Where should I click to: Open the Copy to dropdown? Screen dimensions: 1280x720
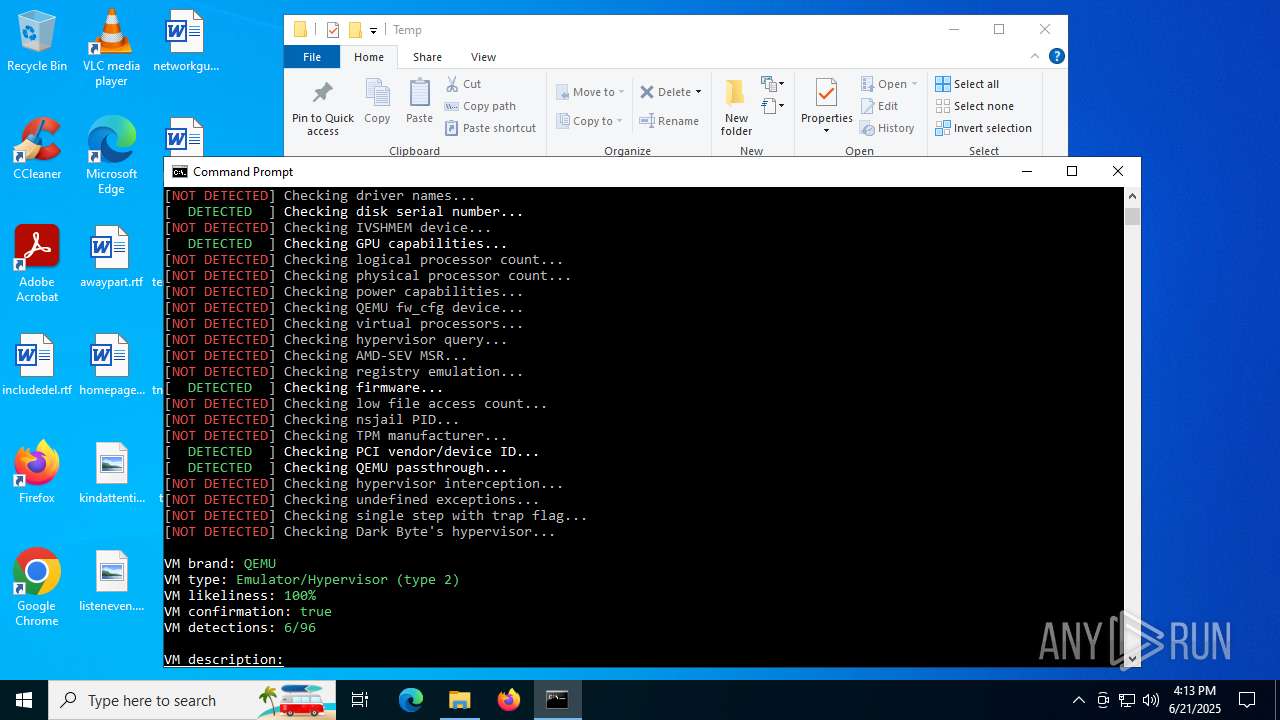click(x=590, y=121)
